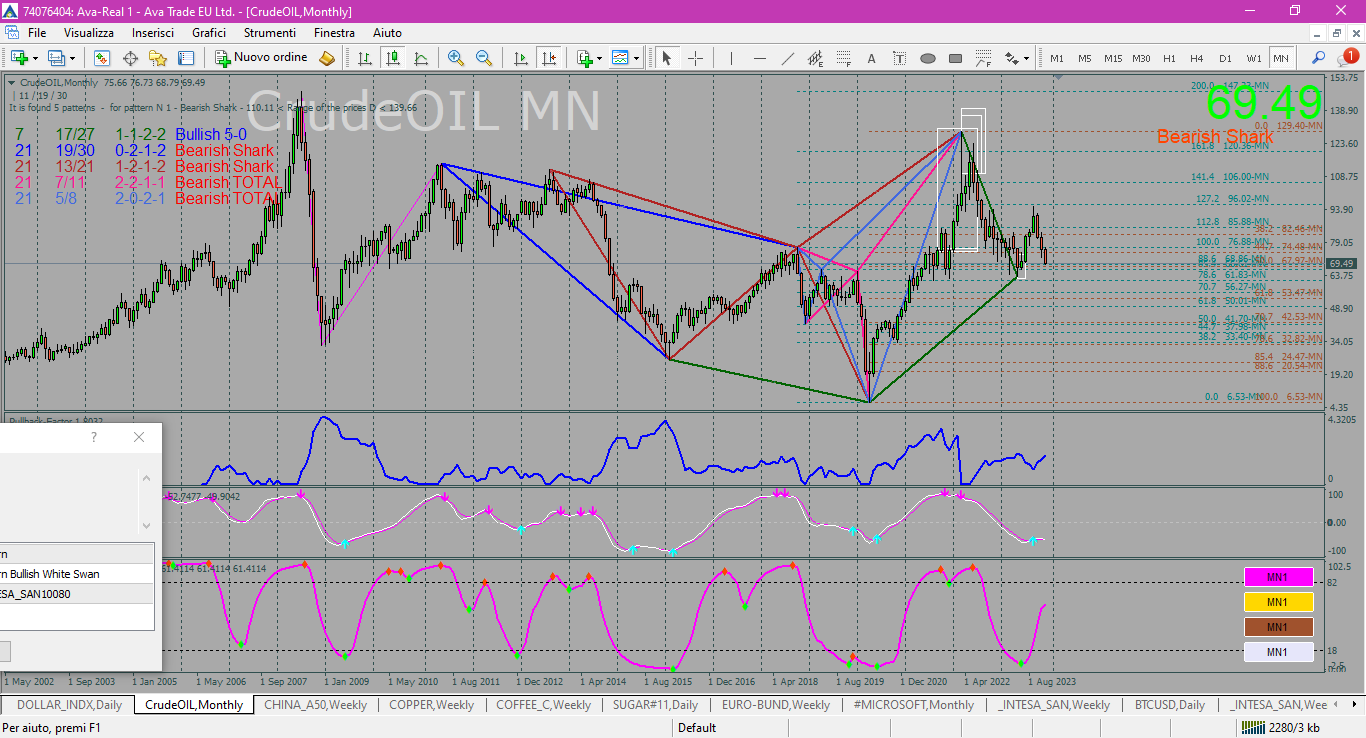This screenshot has width=1366, height=738.
Task: Expand the templates dropdown arrow
Action: point(636,58)
